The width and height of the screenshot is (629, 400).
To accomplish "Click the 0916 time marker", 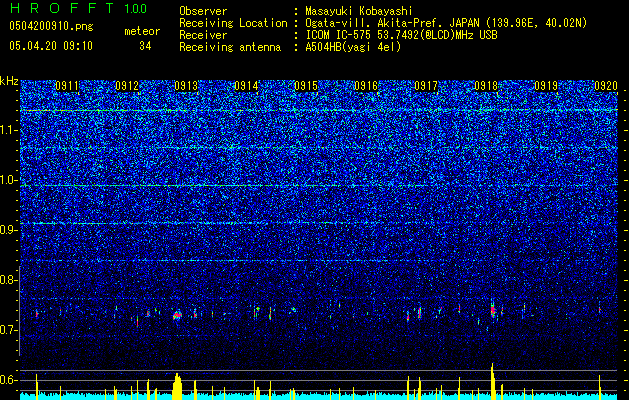I will tap(366, 86).
